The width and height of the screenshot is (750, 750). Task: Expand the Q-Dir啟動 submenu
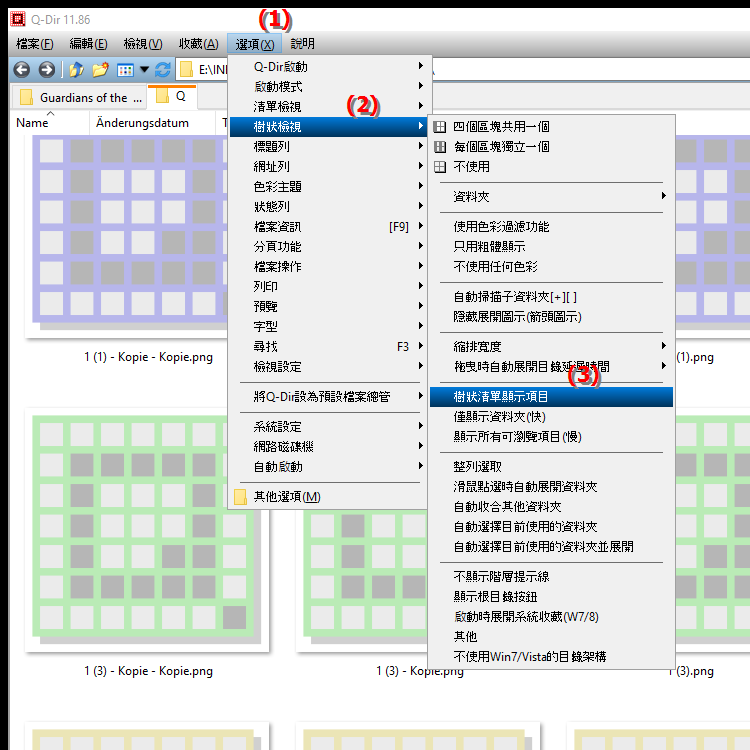click(x=328, y=67)
